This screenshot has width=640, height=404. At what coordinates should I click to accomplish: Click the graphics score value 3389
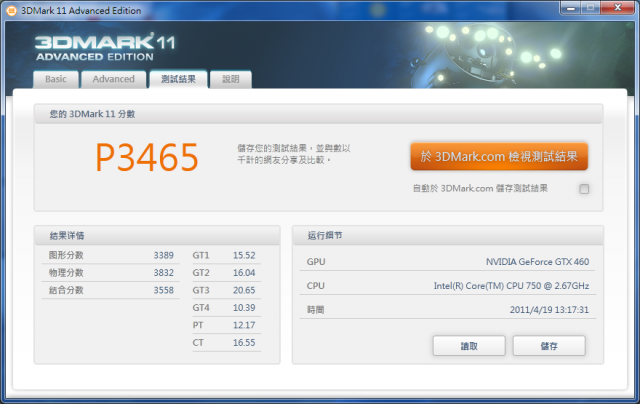164,255
